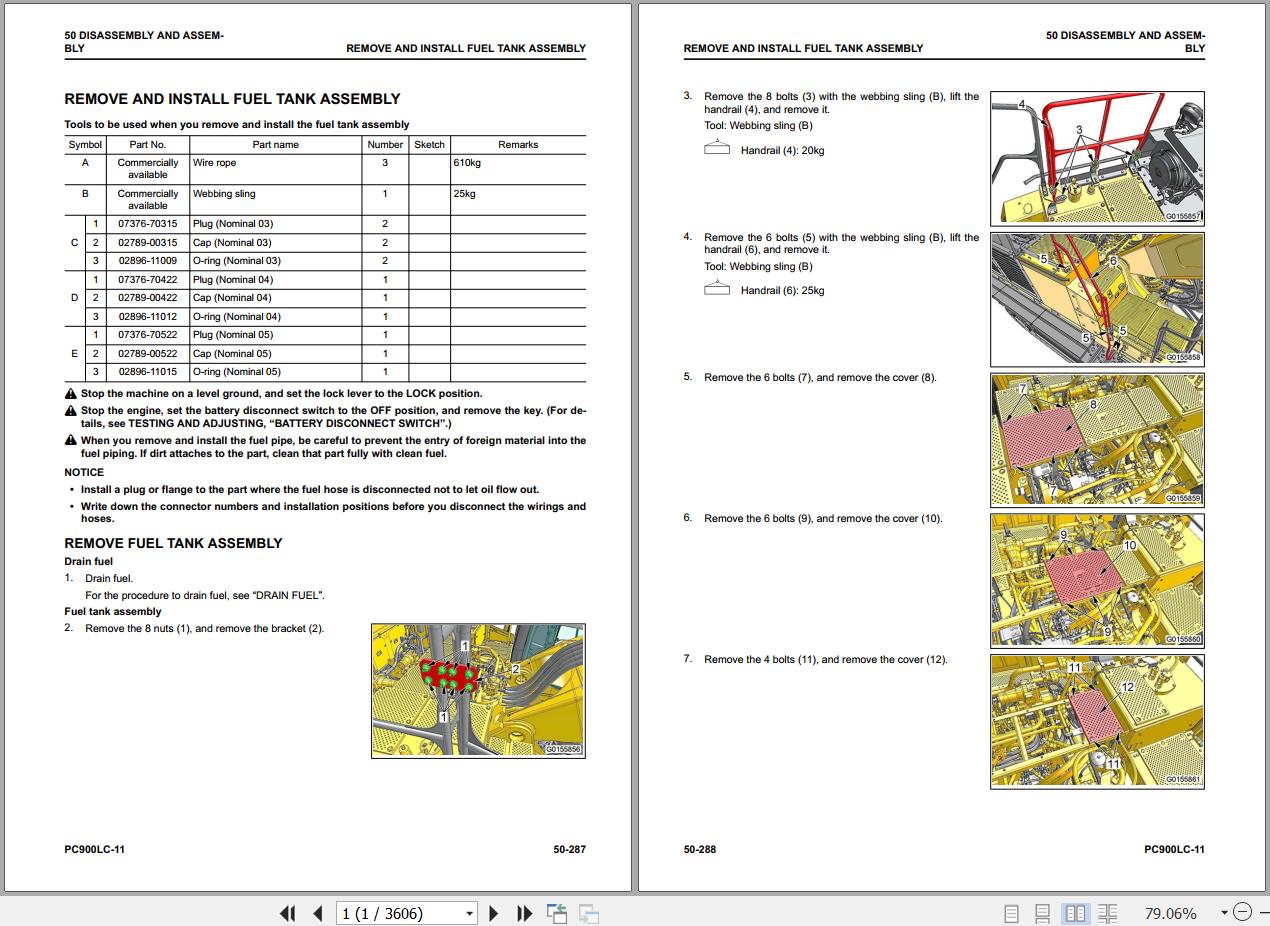Click the bracket removal illustration G0155856

[x=478, y=690]
